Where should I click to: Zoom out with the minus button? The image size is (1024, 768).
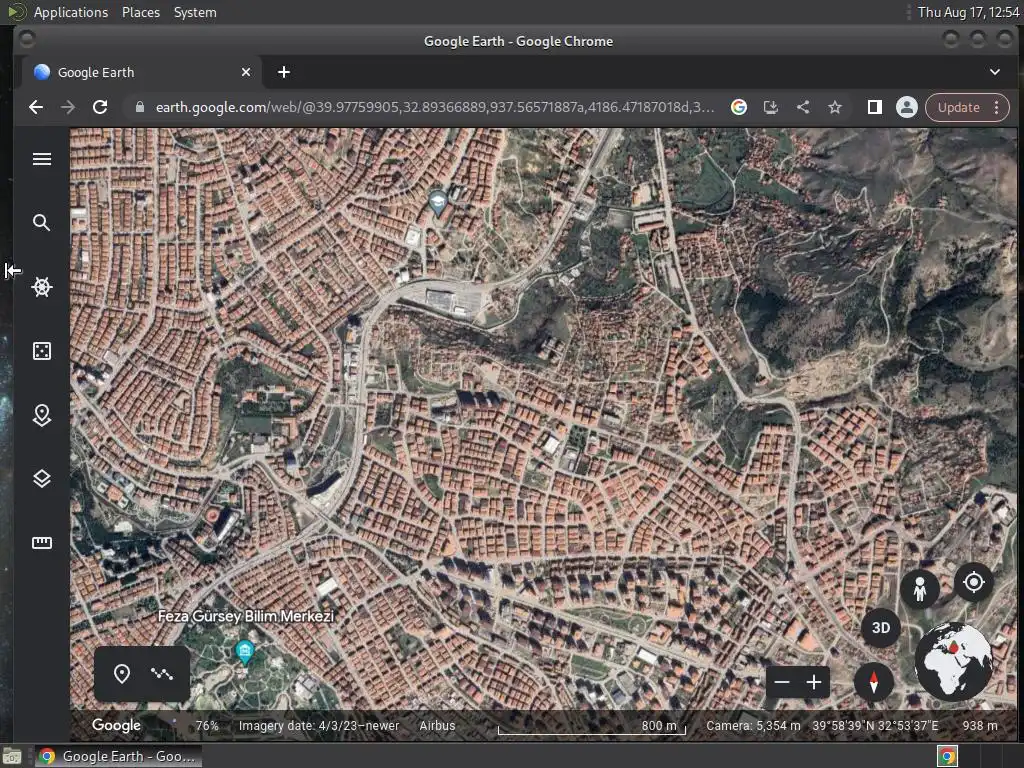[x=782, y=682]
